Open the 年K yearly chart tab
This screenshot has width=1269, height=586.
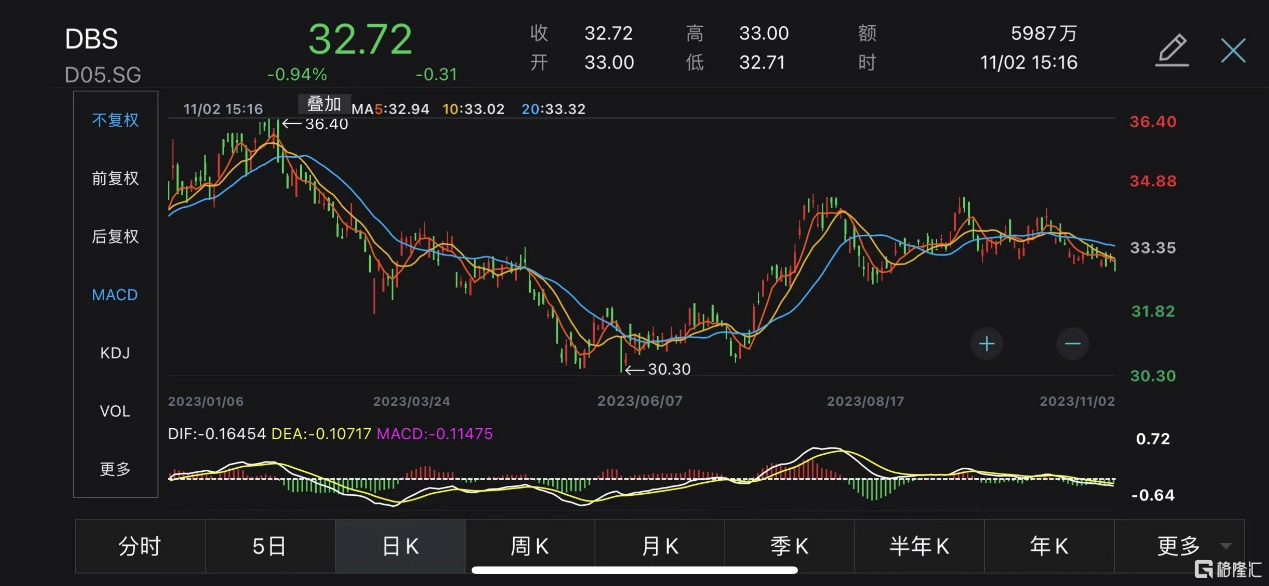[x=1049, y=546]
